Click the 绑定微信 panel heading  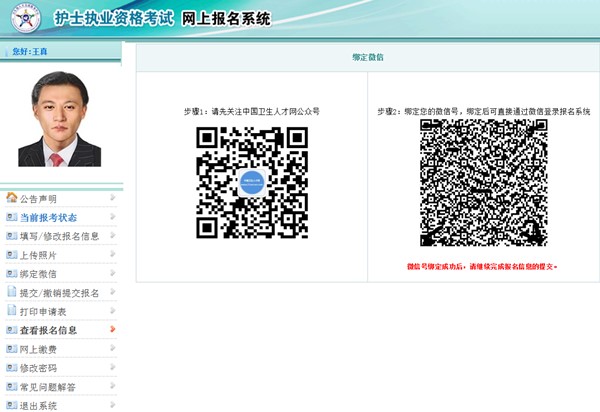click(368, 57)
